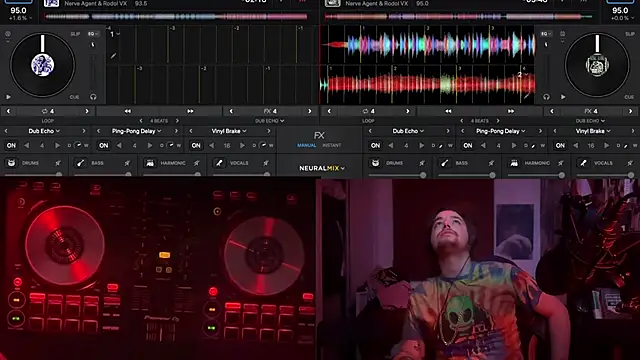Open deck 1 Dub Echo effect dropdown
The height and width of the screenshot is (360, 640).
click(44, 131)
